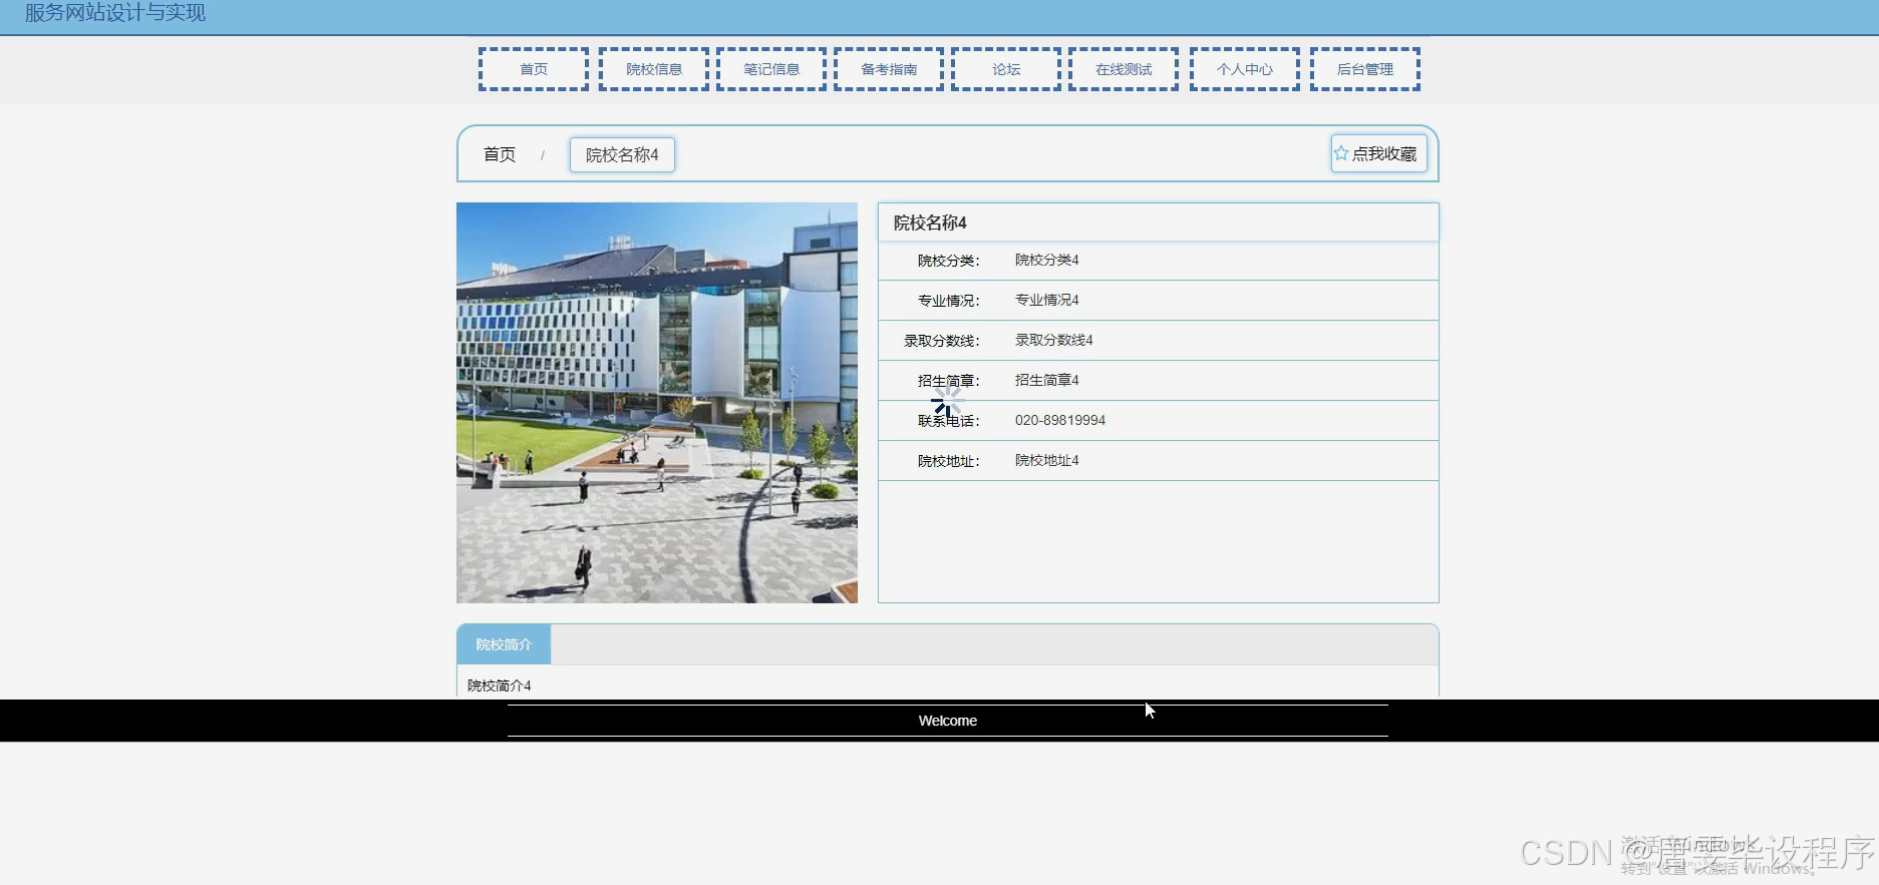Click the 专业情况4 value
The image size is (1879, 885).
pyautogui.click(x=1047, y=300)
